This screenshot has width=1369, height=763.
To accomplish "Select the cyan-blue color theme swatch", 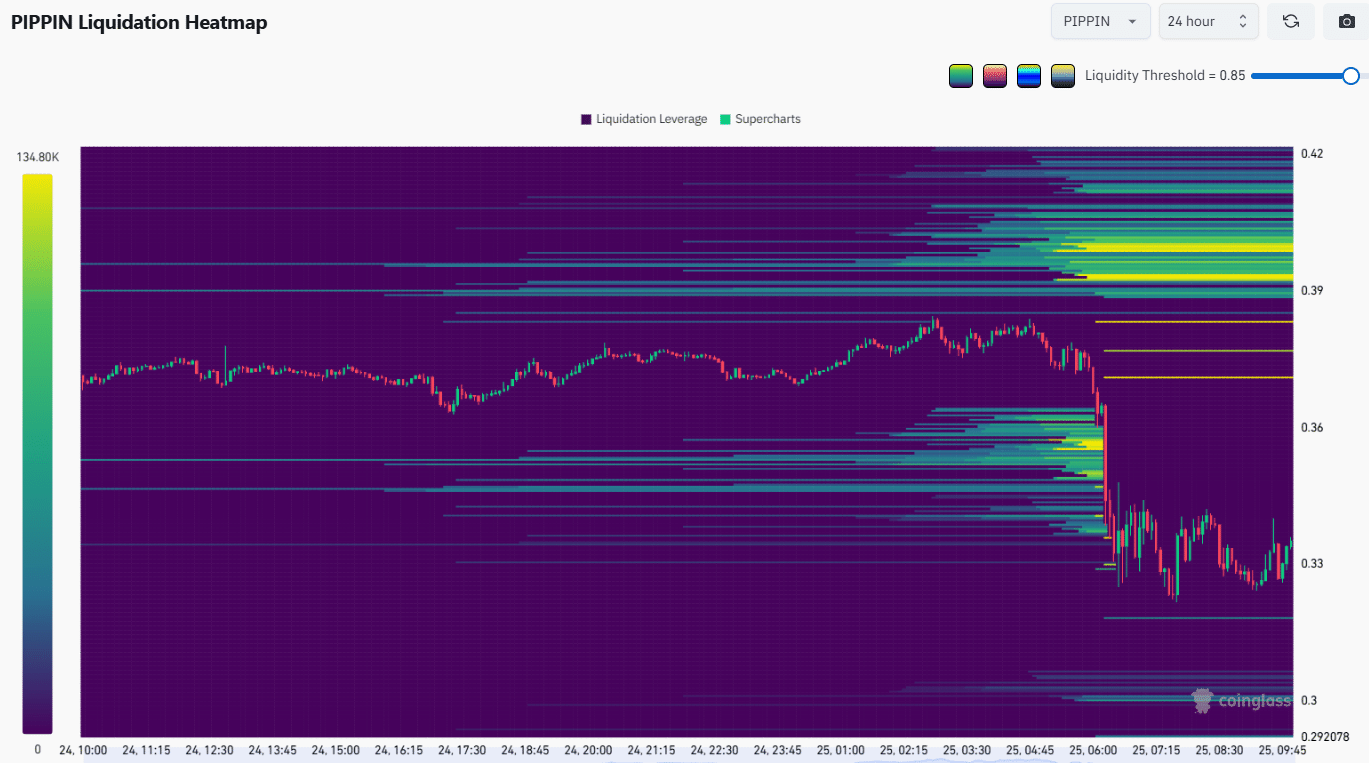I will point(1028,76).
